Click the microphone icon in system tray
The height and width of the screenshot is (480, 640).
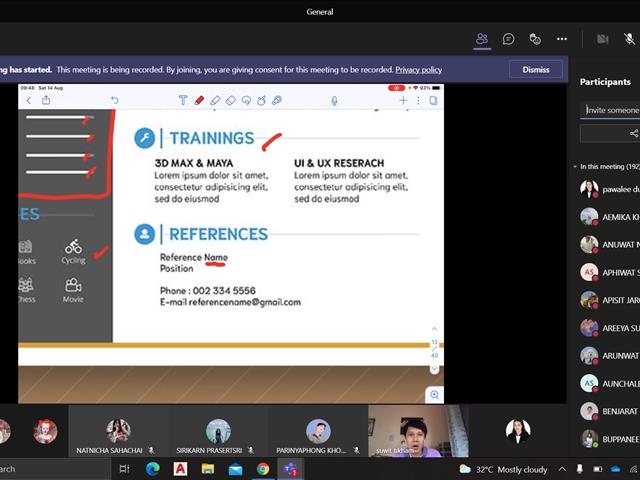pos(580,469)
